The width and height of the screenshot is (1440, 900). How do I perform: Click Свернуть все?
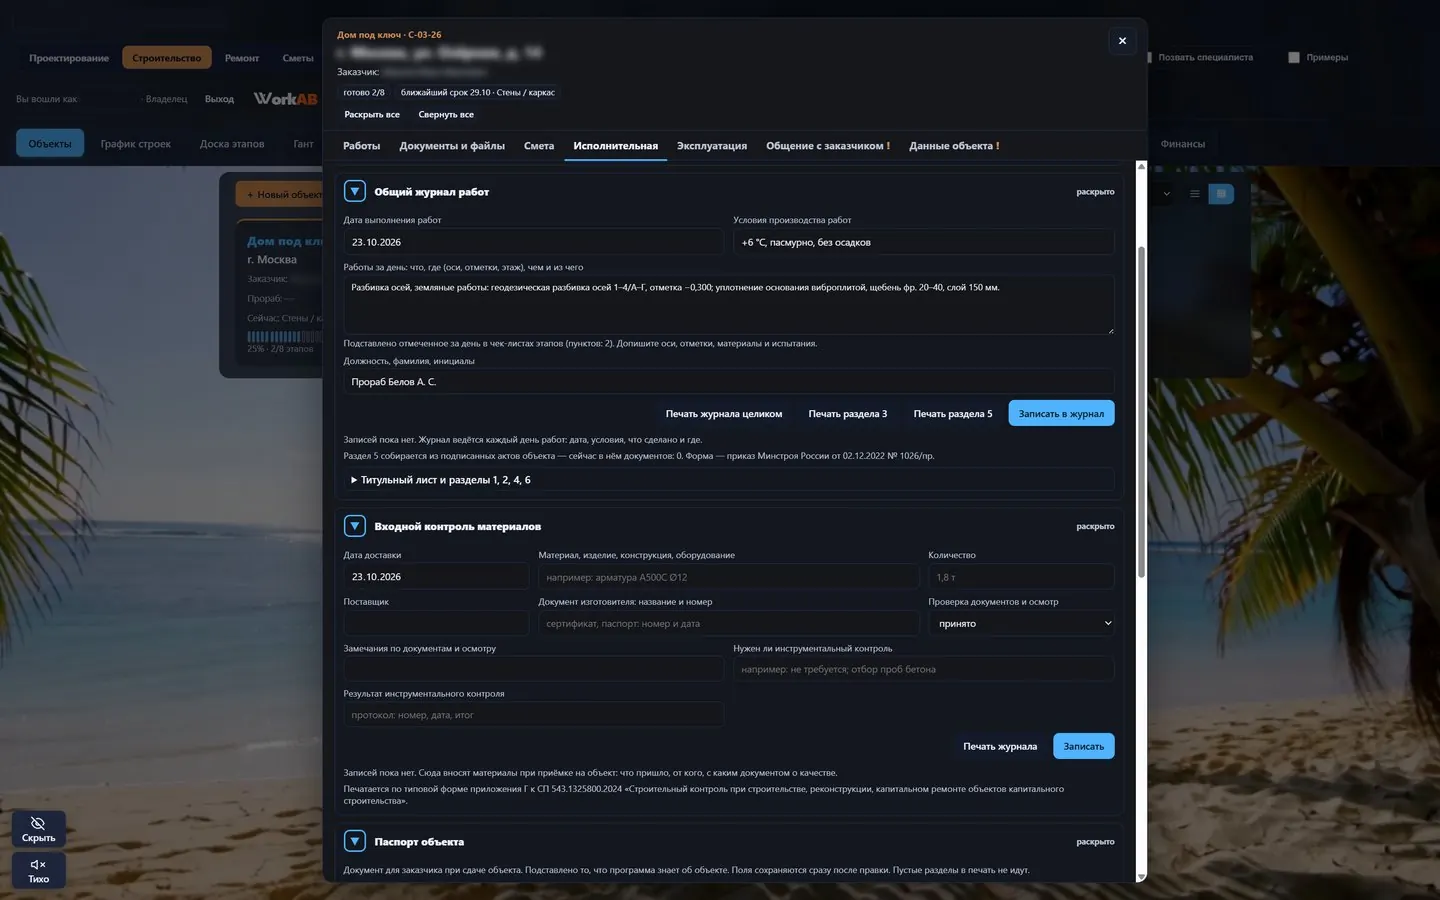click(446, 114)
